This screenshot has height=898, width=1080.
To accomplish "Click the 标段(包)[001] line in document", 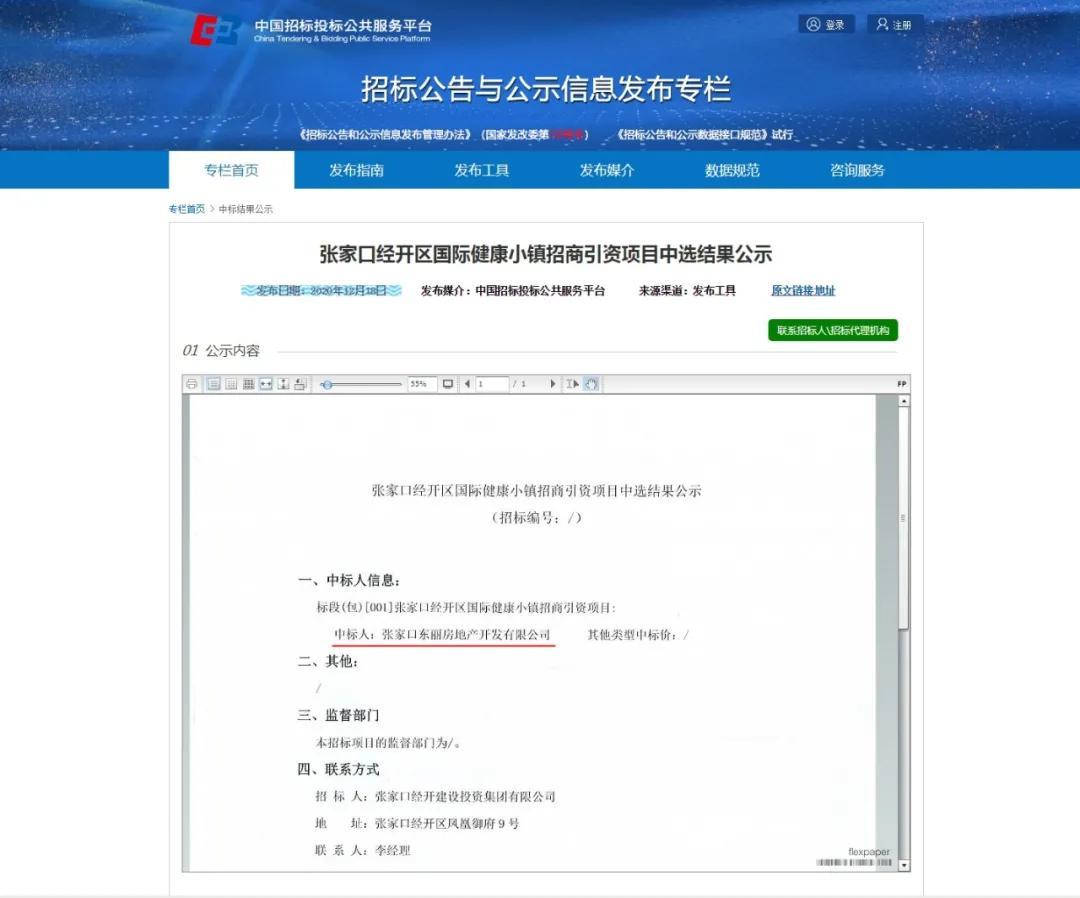I will click(x=466, y=607).
